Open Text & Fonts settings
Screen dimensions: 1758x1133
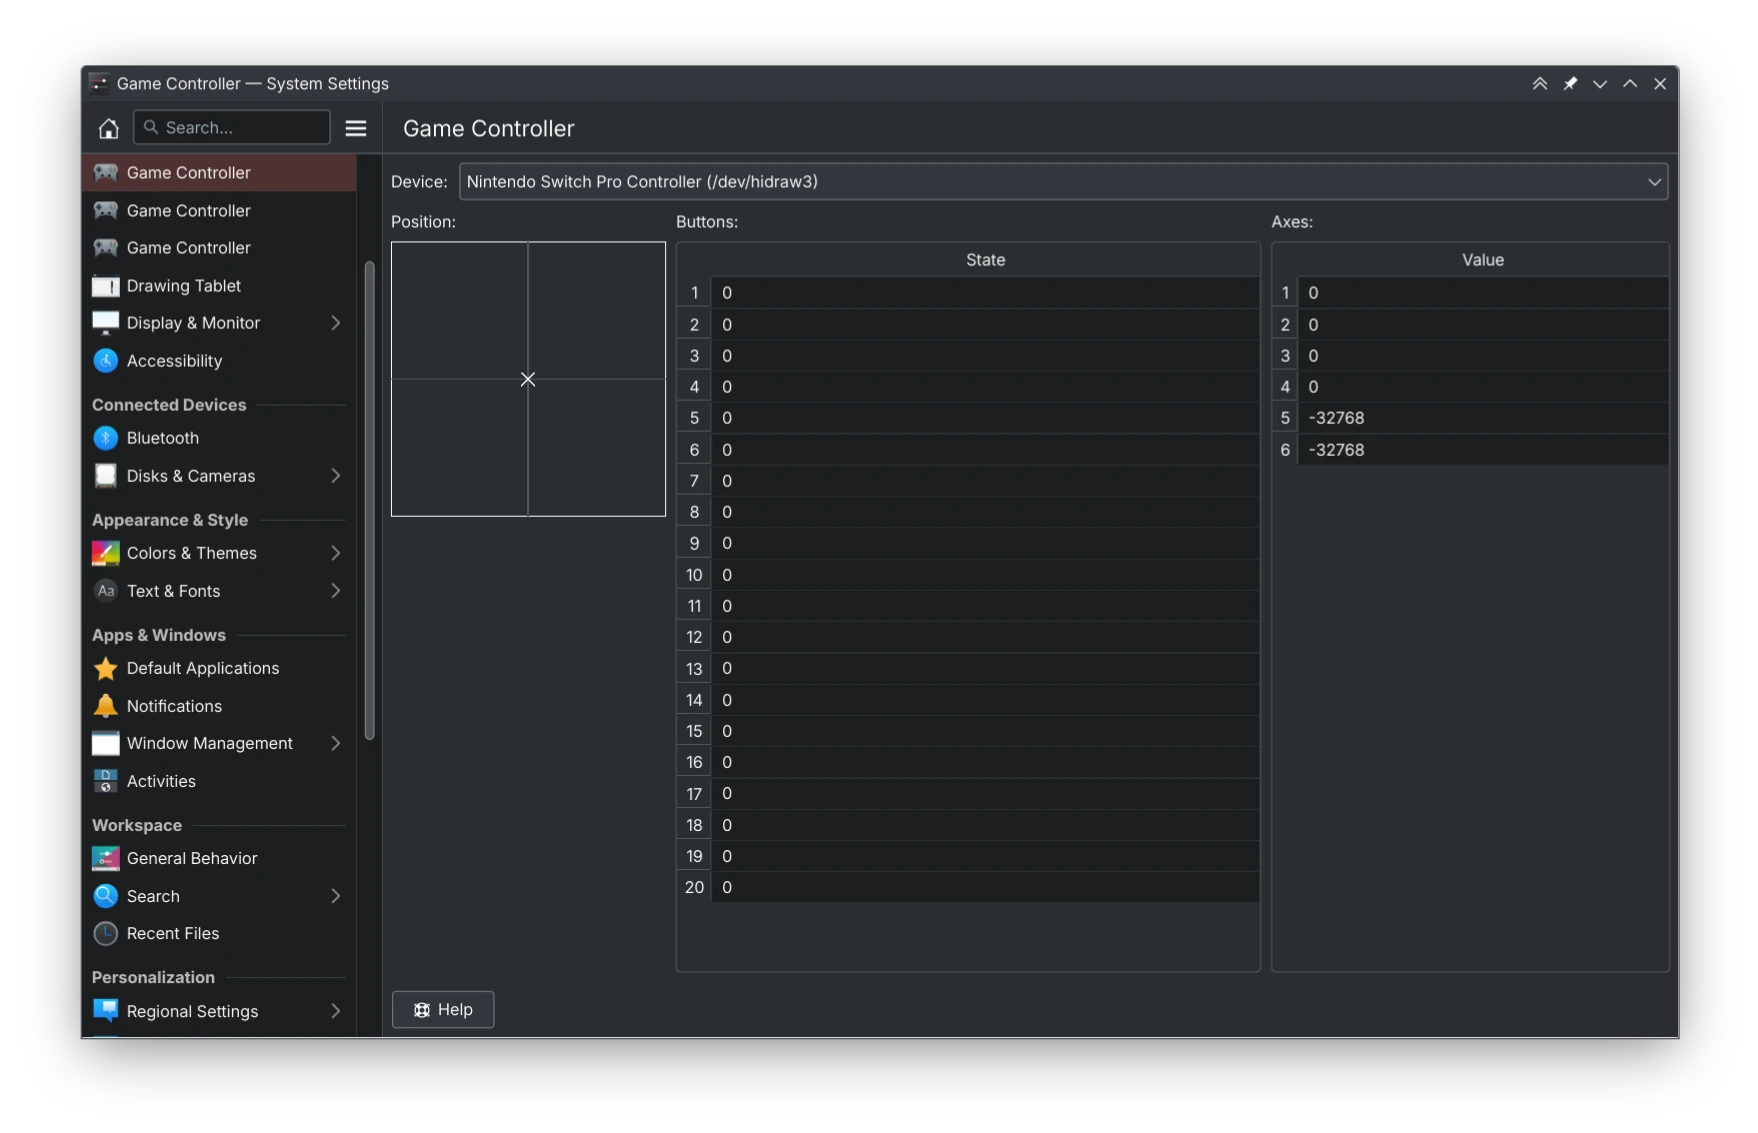pyautogui.click(x=219, y=591)
